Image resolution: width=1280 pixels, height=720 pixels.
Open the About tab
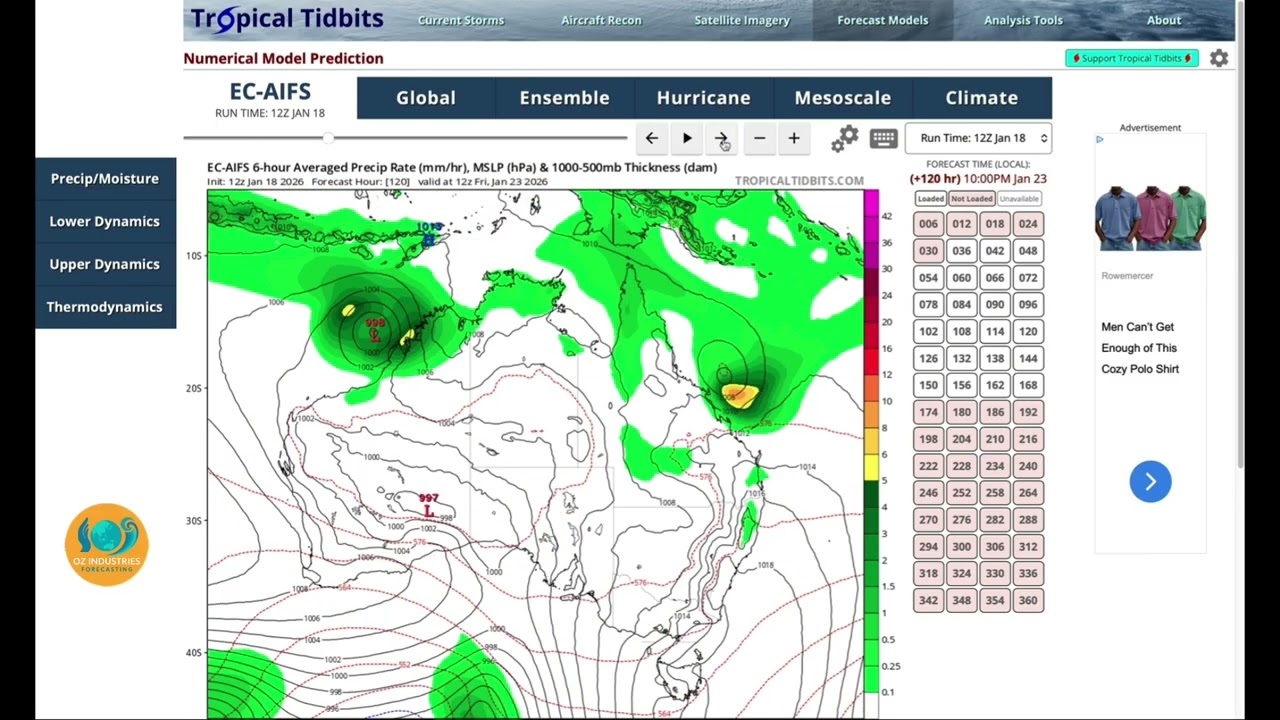pos(1164,20)
